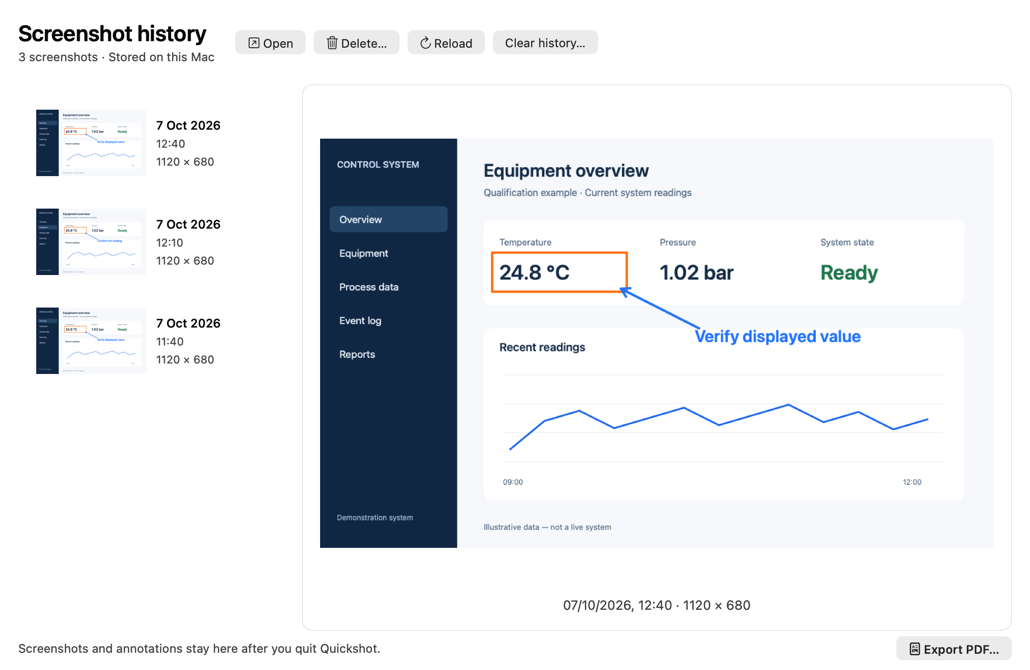Click the 11:40 time text in the list
Screen dimensions: 1030x670
pyautogui.click(x=170, y=342)
